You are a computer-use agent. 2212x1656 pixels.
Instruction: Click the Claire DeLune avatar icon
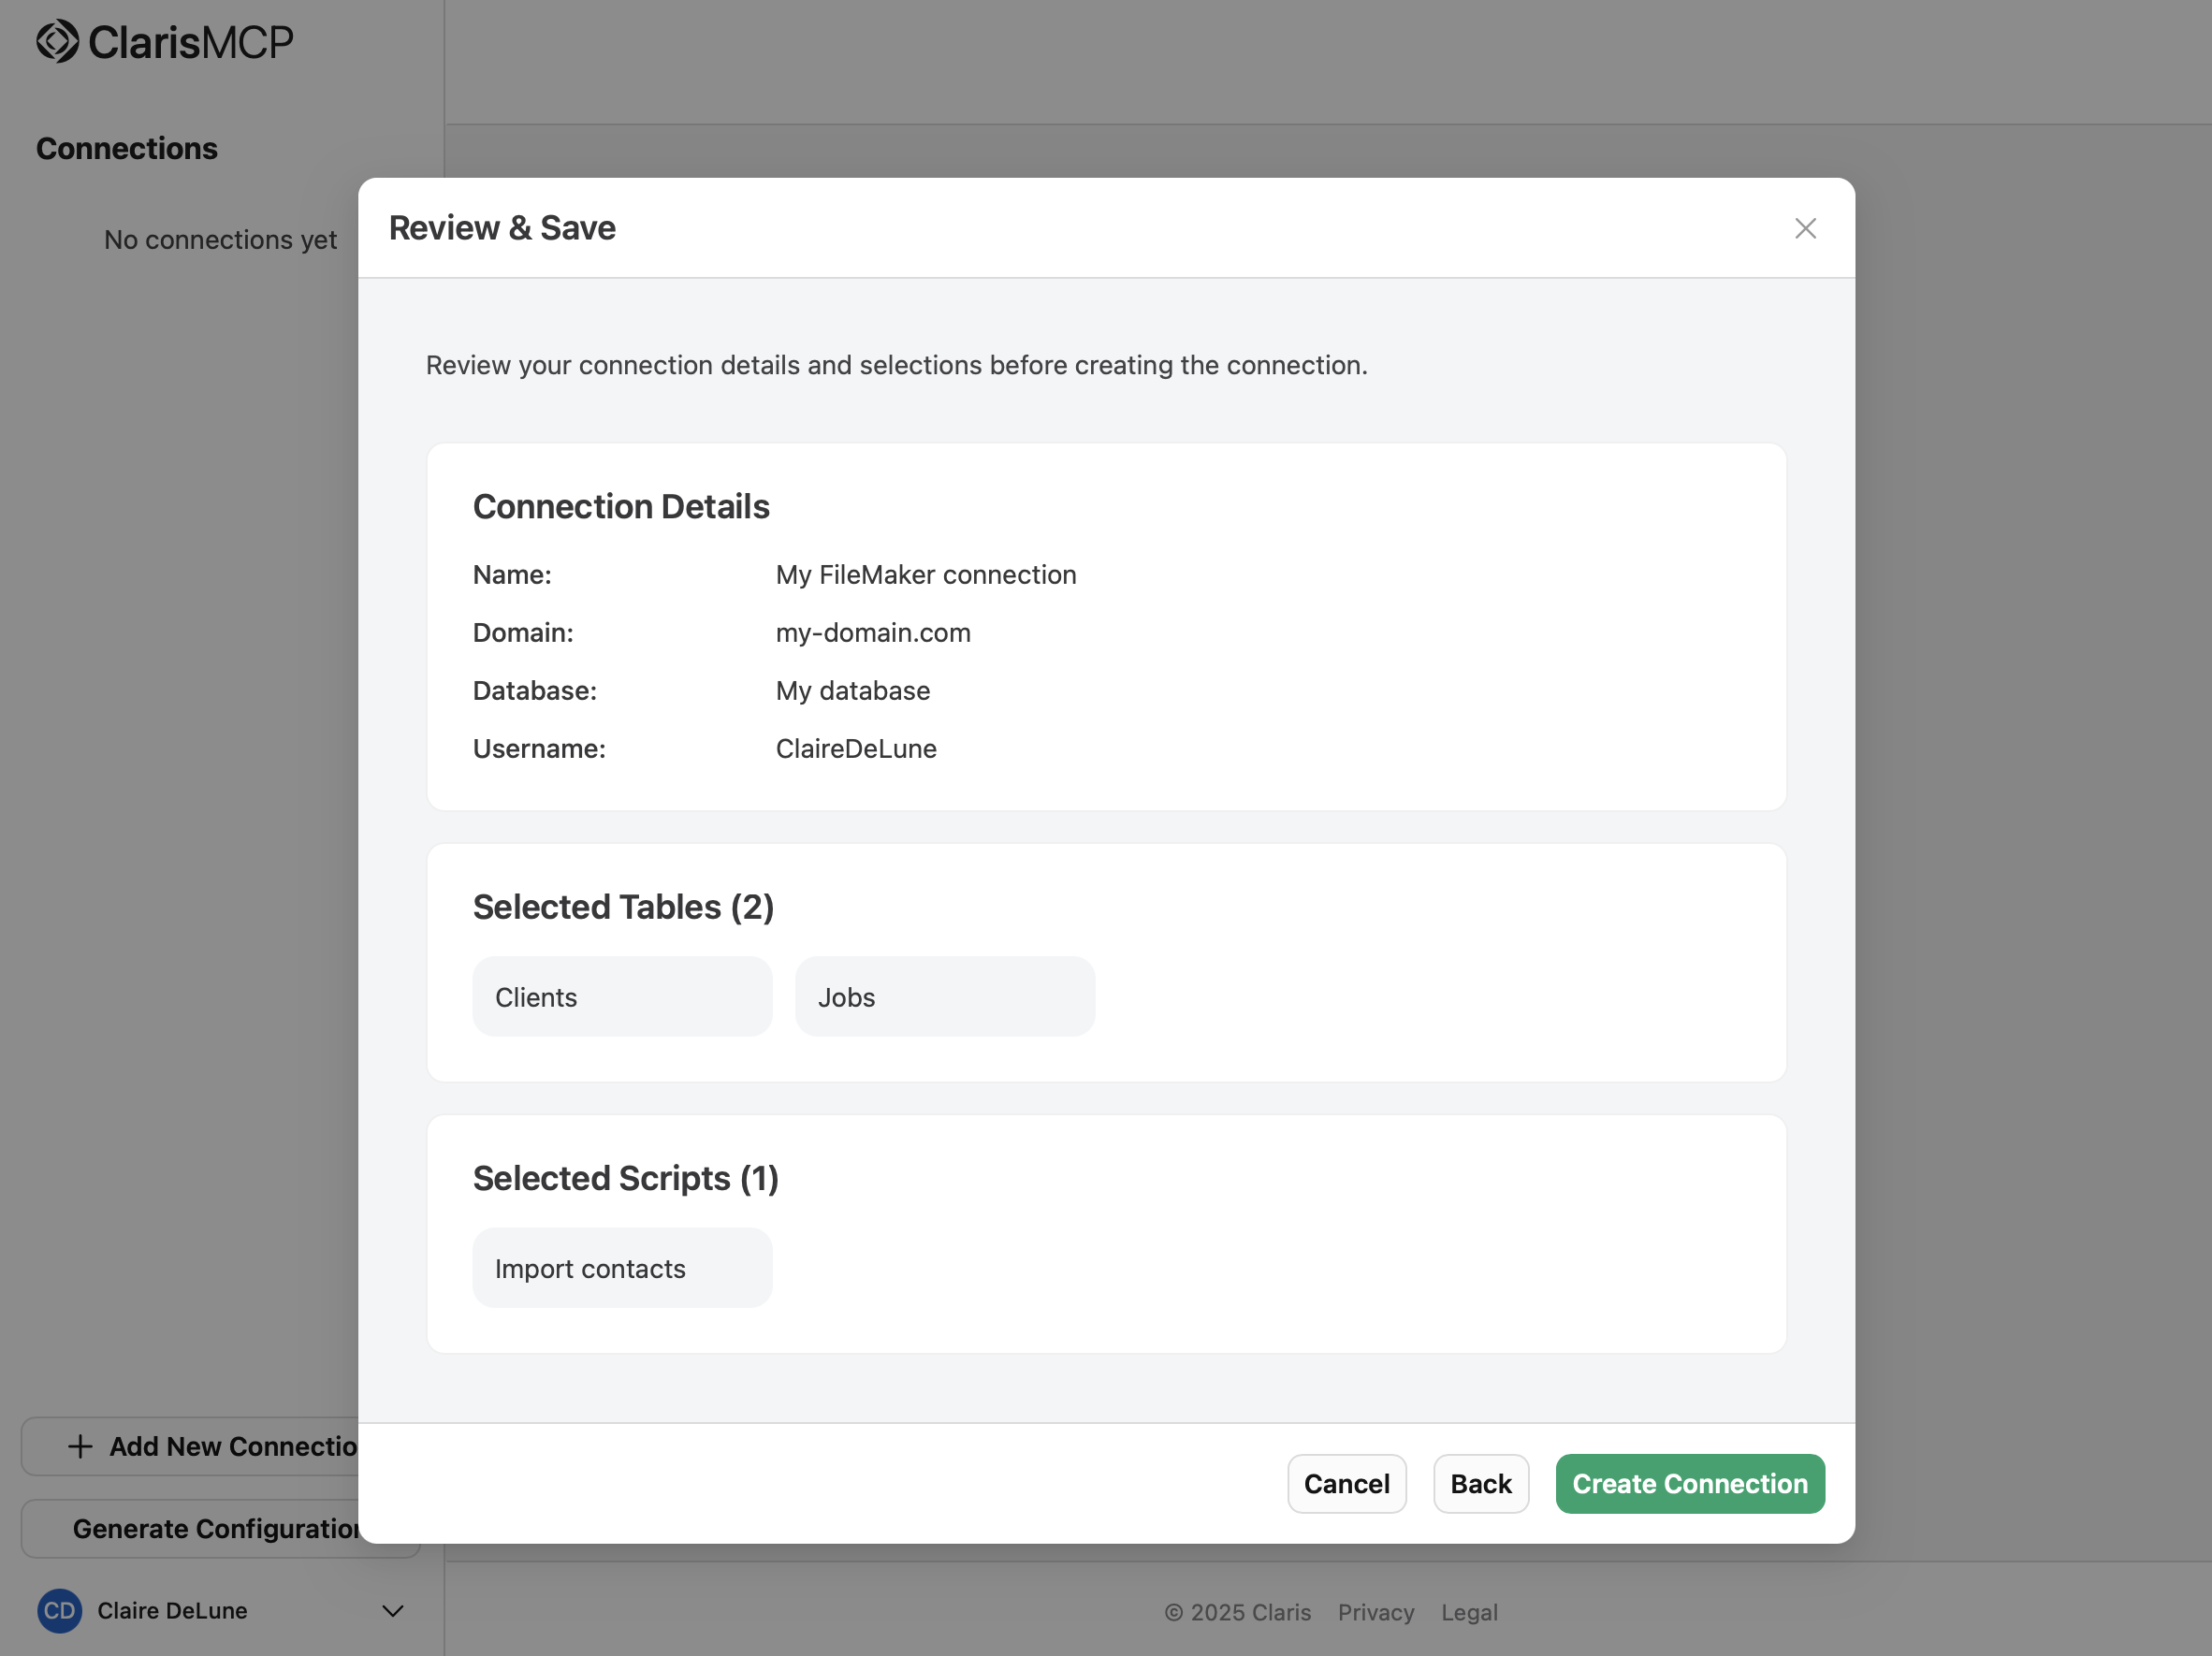click(60, 1611)
